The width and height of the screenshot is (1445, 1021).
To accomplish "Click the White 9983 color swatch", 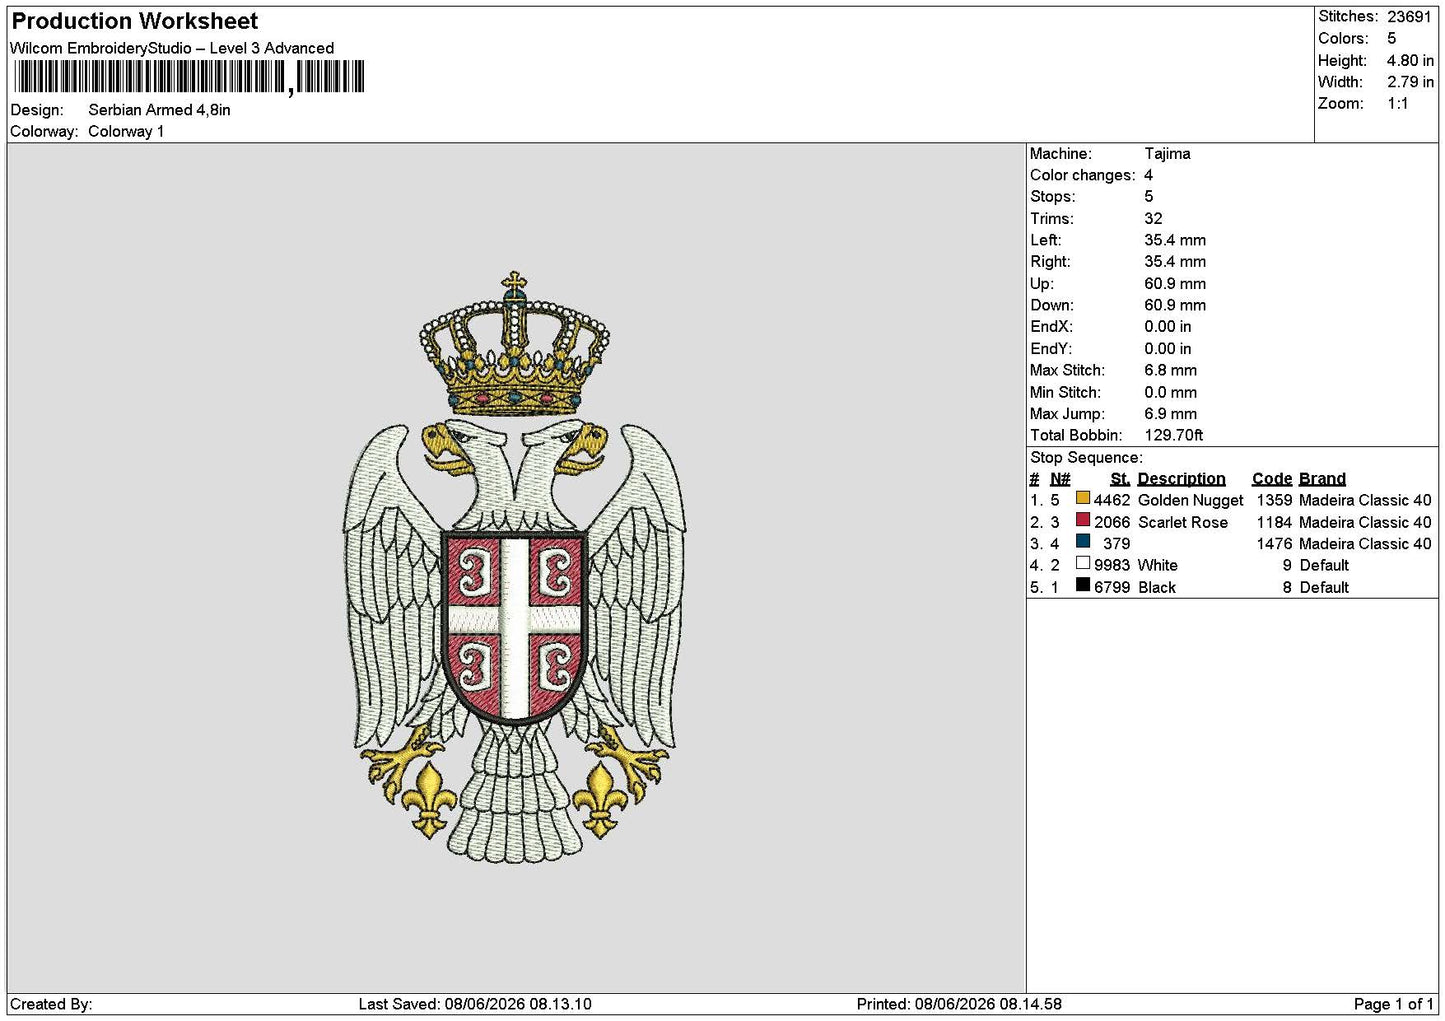I will [1083, 563].
